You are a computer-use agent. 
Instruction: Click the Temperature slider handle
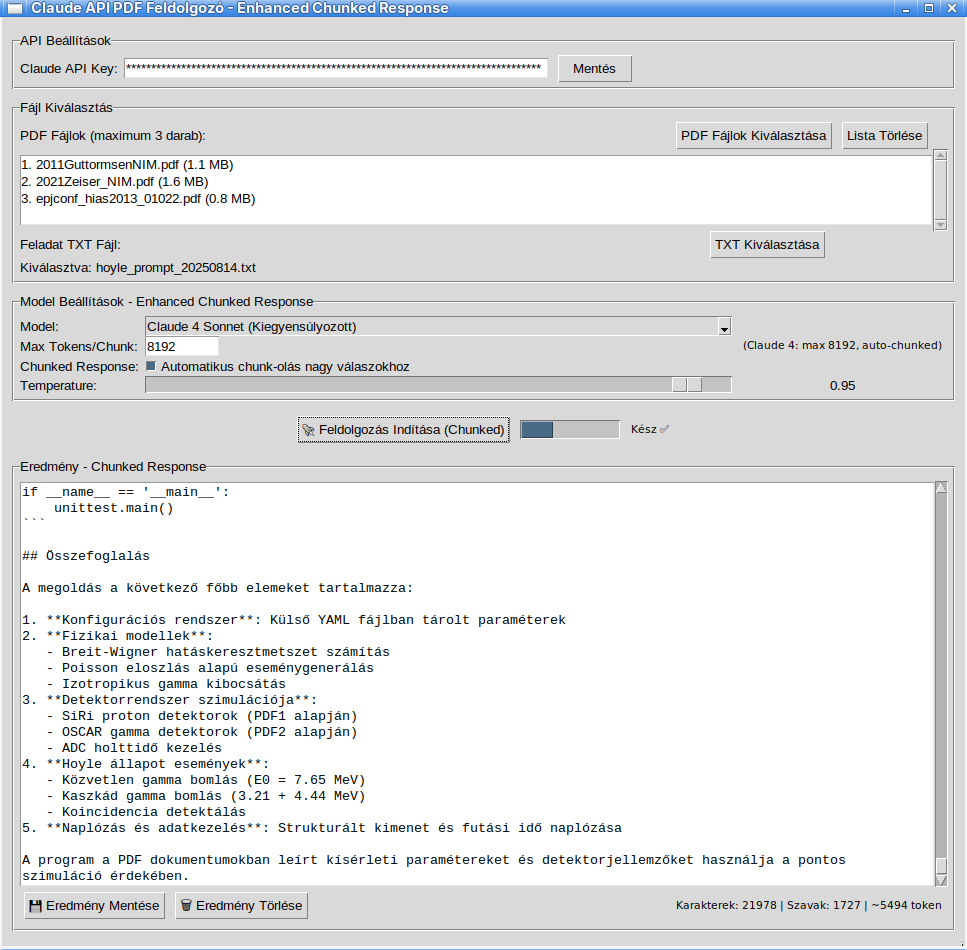click(687, 385)
